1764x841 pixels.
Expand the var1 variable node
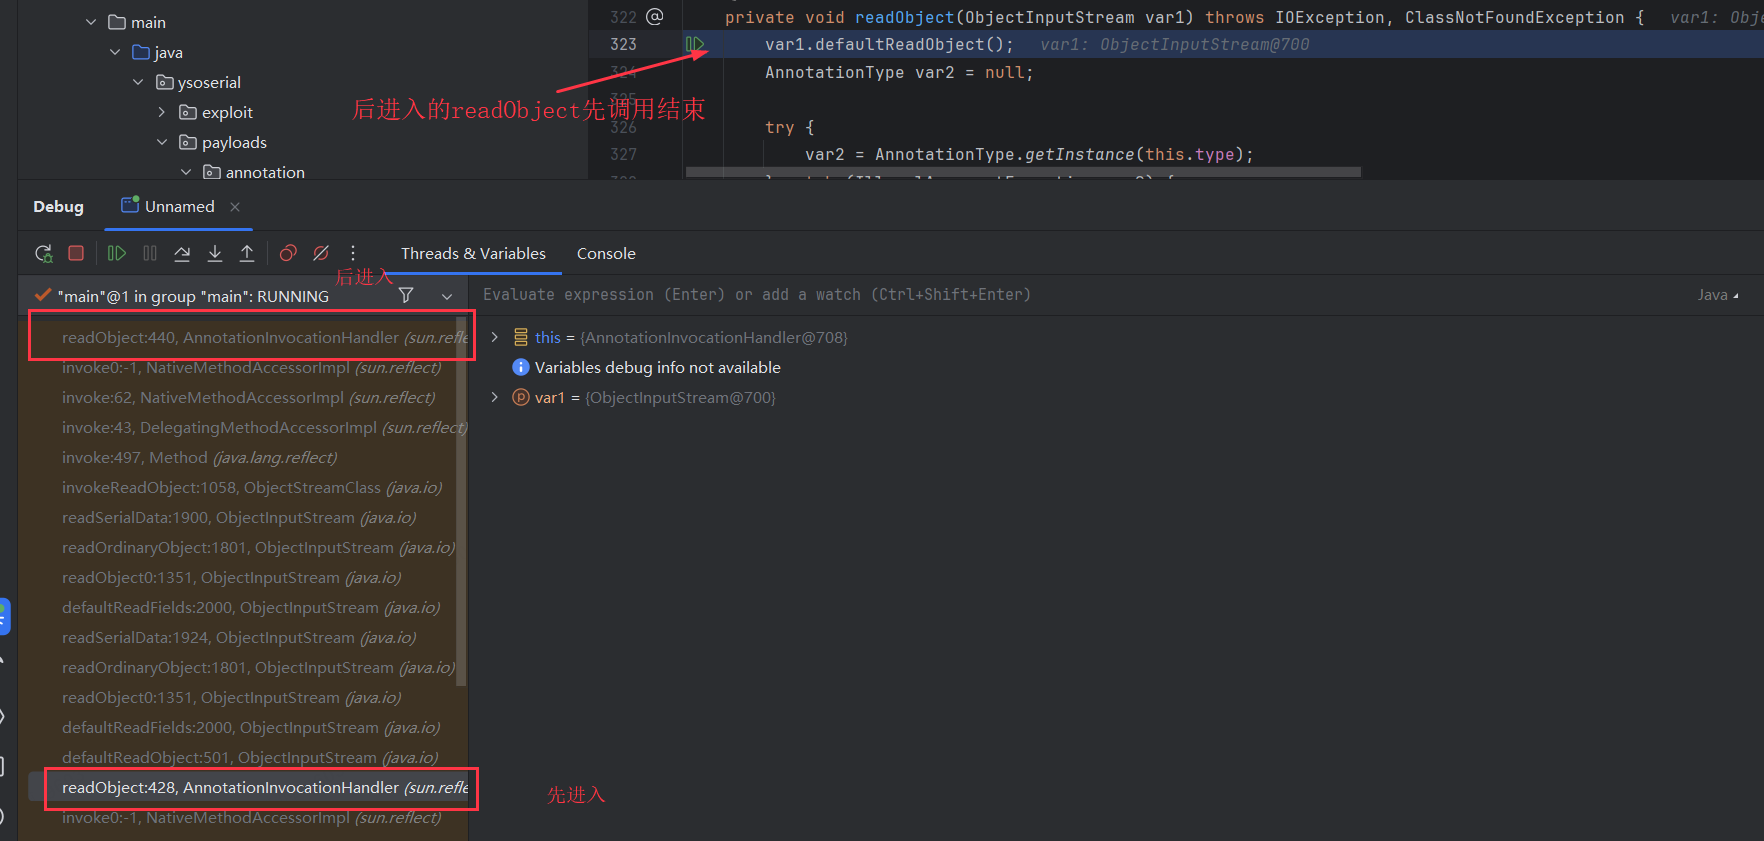[494, 397]
